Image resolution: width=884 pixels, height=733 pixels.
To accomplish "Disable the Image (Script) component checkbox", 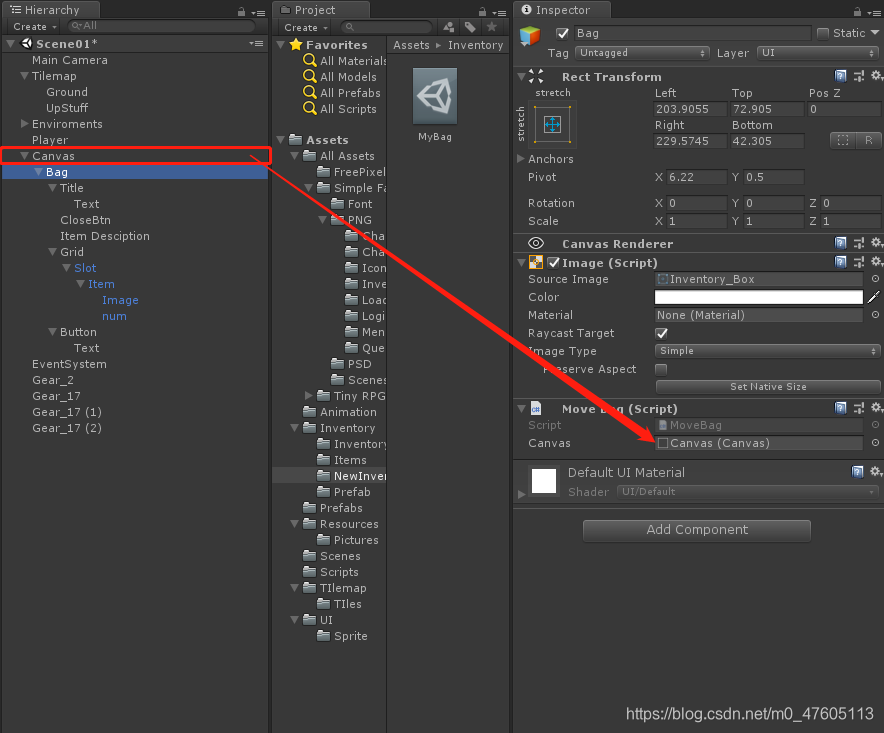I will [x=554, y=263].
